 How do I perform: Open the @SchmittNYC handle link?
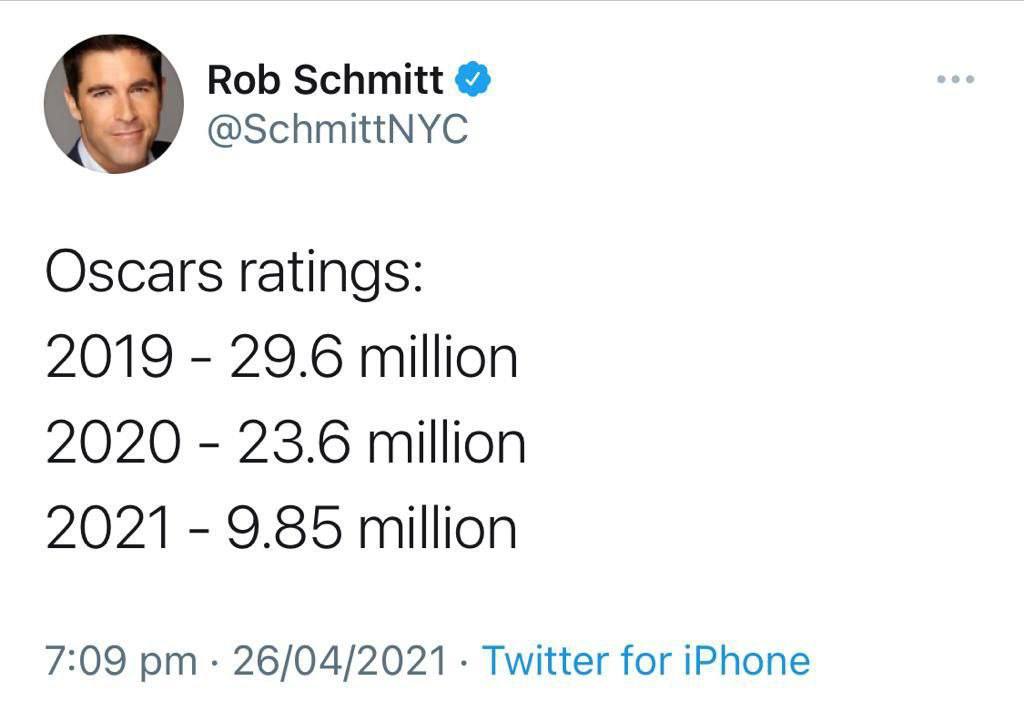[x=337, y=129]
